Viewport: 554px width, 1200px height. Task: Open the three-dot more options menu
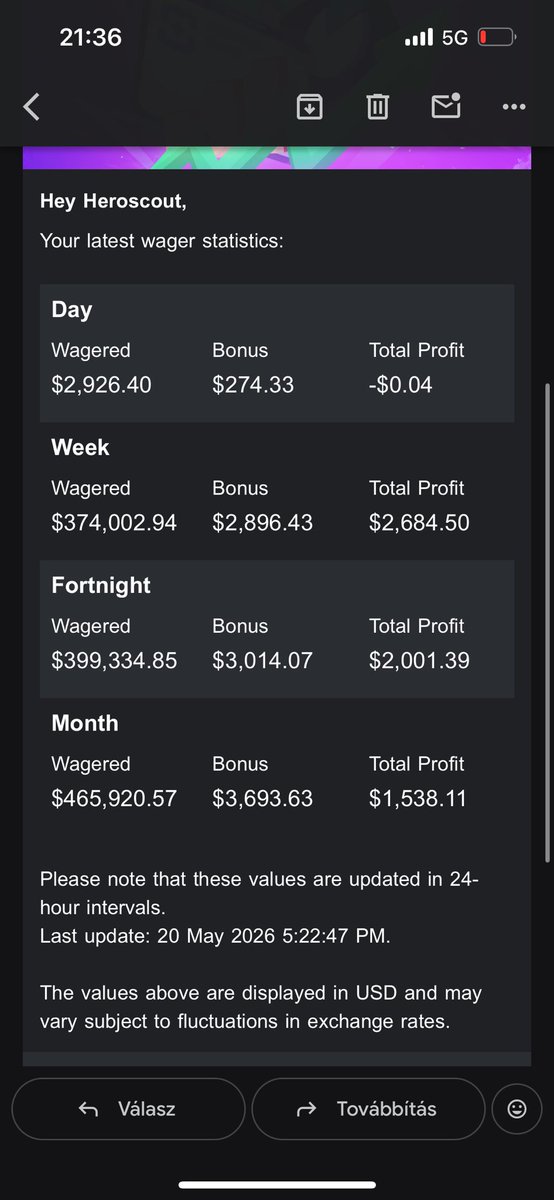tap(514, 107)
